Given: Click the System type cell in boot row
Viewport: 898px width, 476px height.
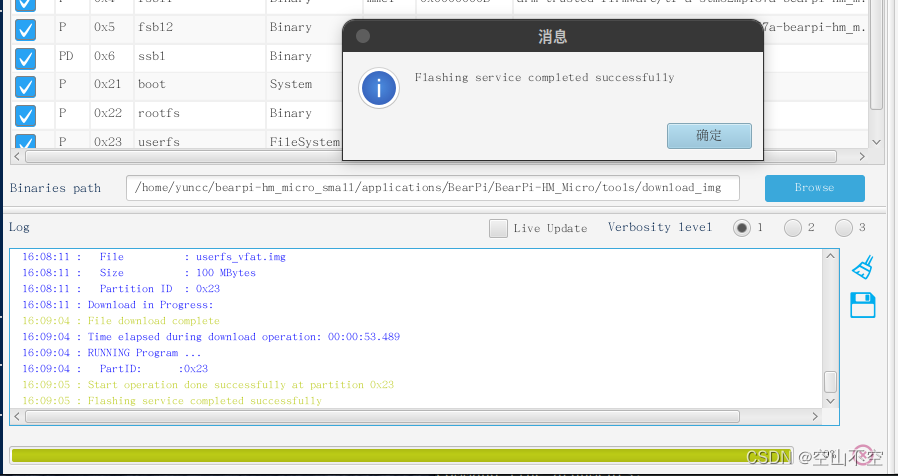Looking at the screenshot, I should (304, 84).
